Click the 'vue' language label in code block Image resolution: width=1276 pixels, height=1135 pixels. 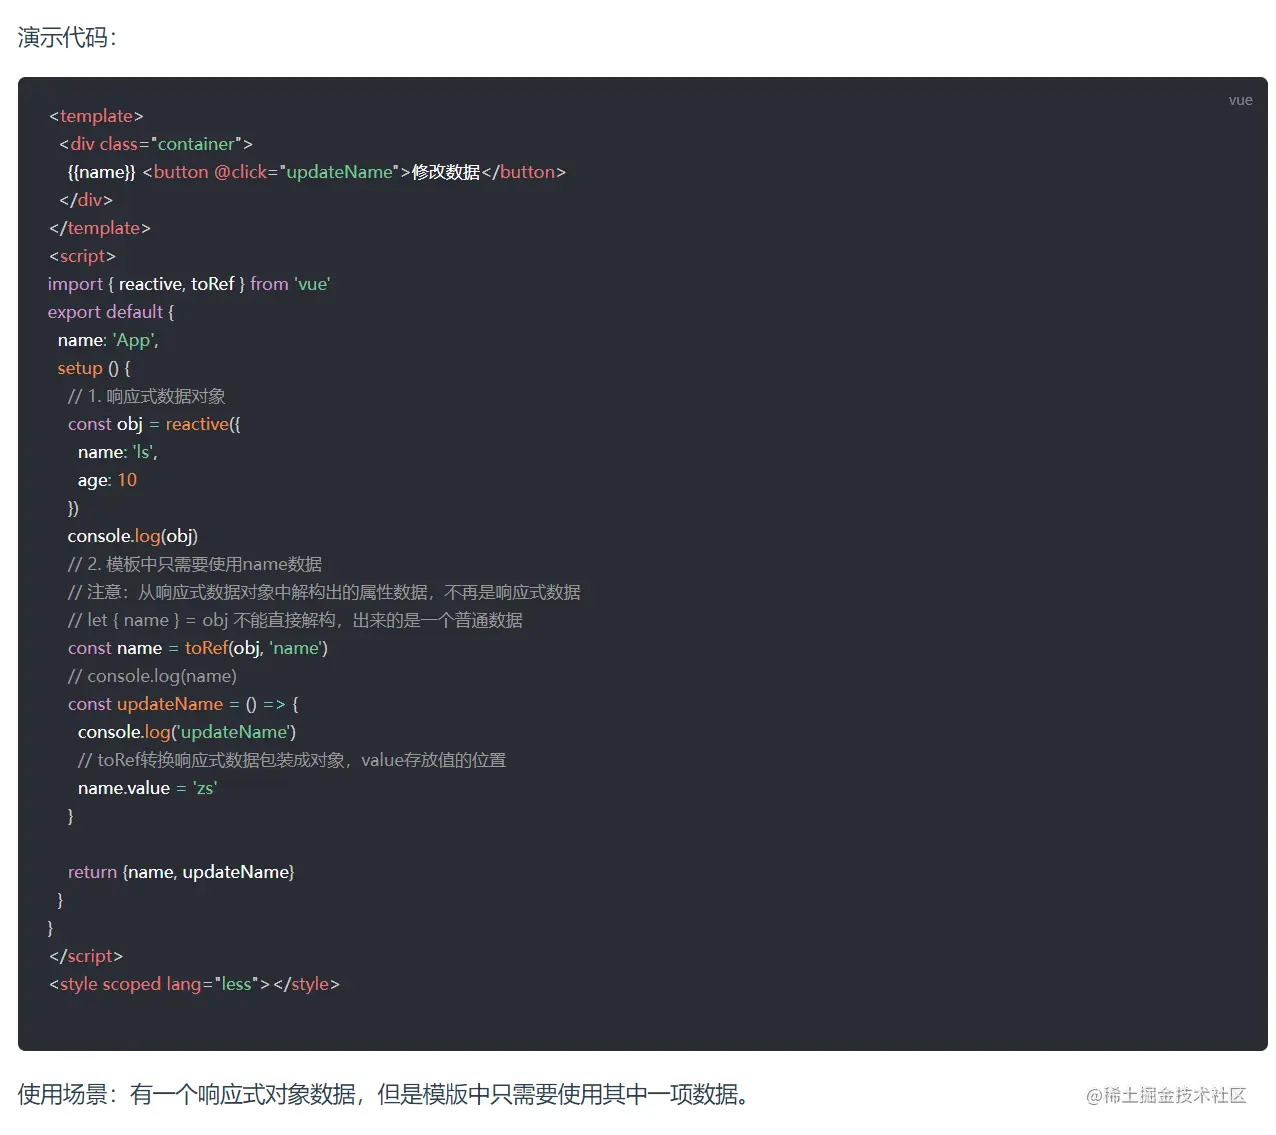(x=1240, y=100)
